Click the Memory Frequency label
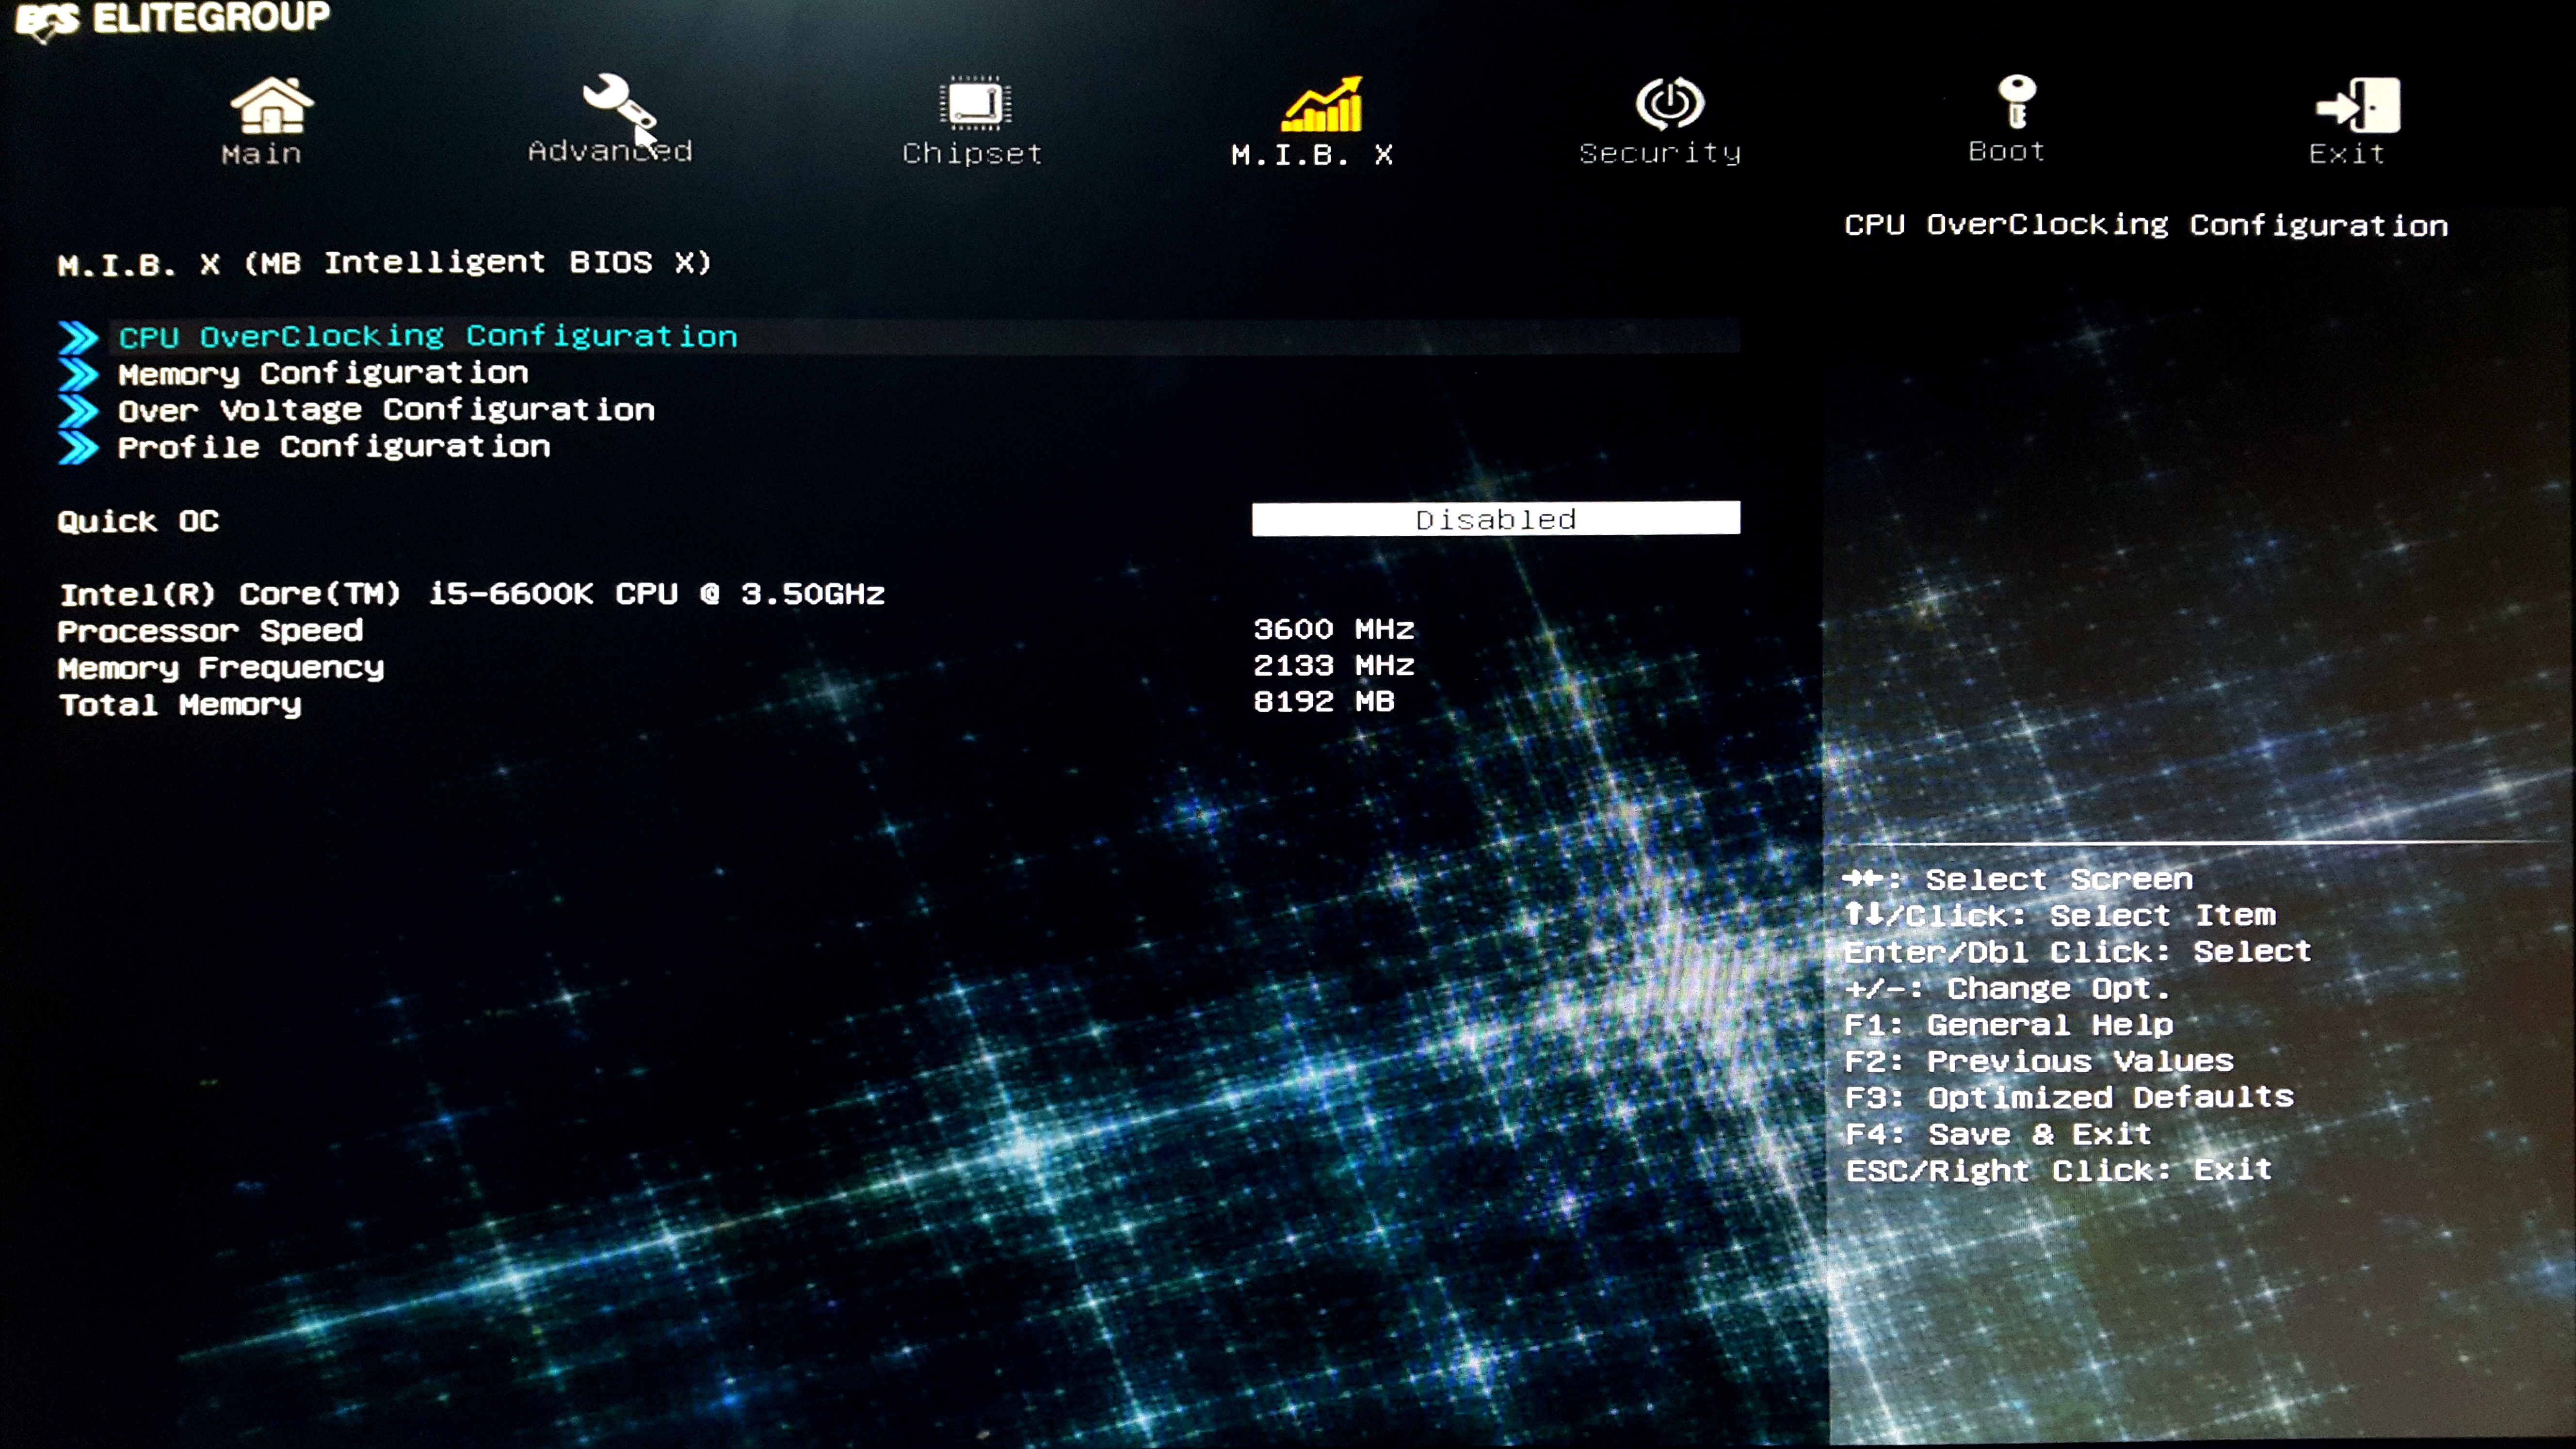The height and width of the screenshot is (1449, 2576). tap(221, 668)
